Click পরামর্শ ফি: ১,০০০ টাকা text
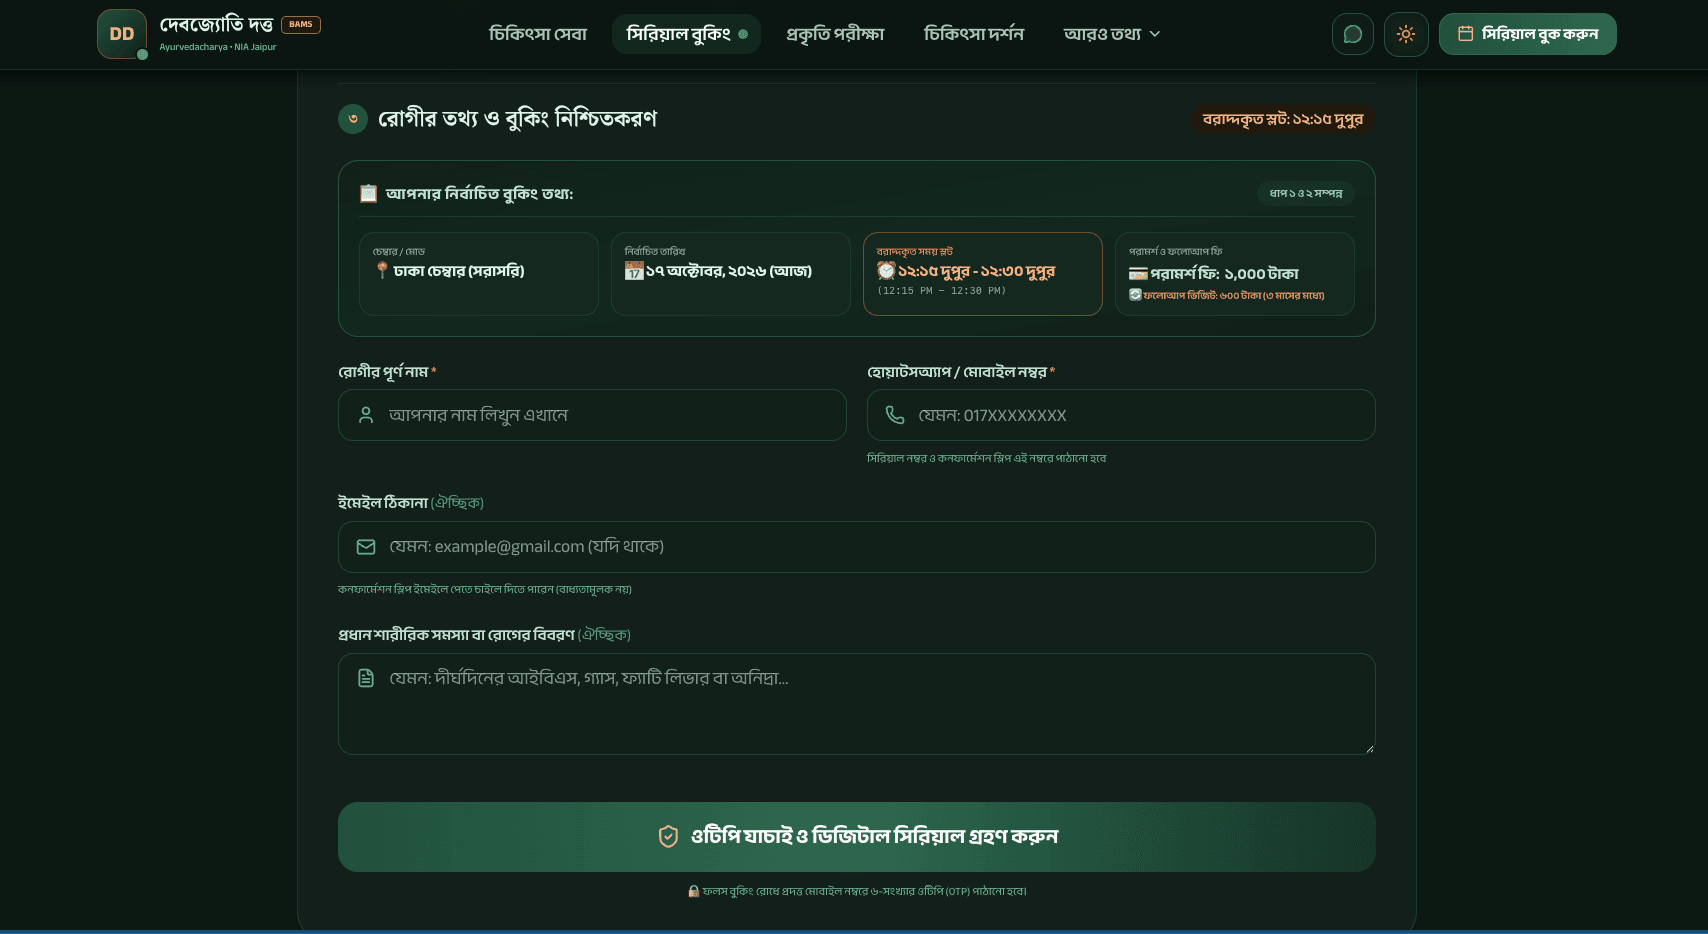The width and height of the screenshot is (1708, 934). pos(1224,274)
